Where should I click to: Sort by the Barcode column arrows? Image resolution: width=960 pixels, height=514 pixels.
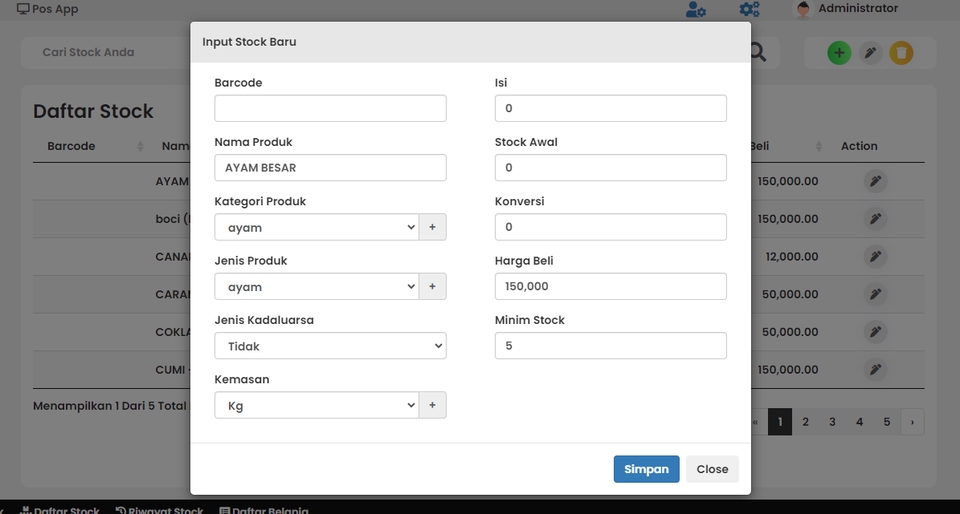tap(140, 146)
